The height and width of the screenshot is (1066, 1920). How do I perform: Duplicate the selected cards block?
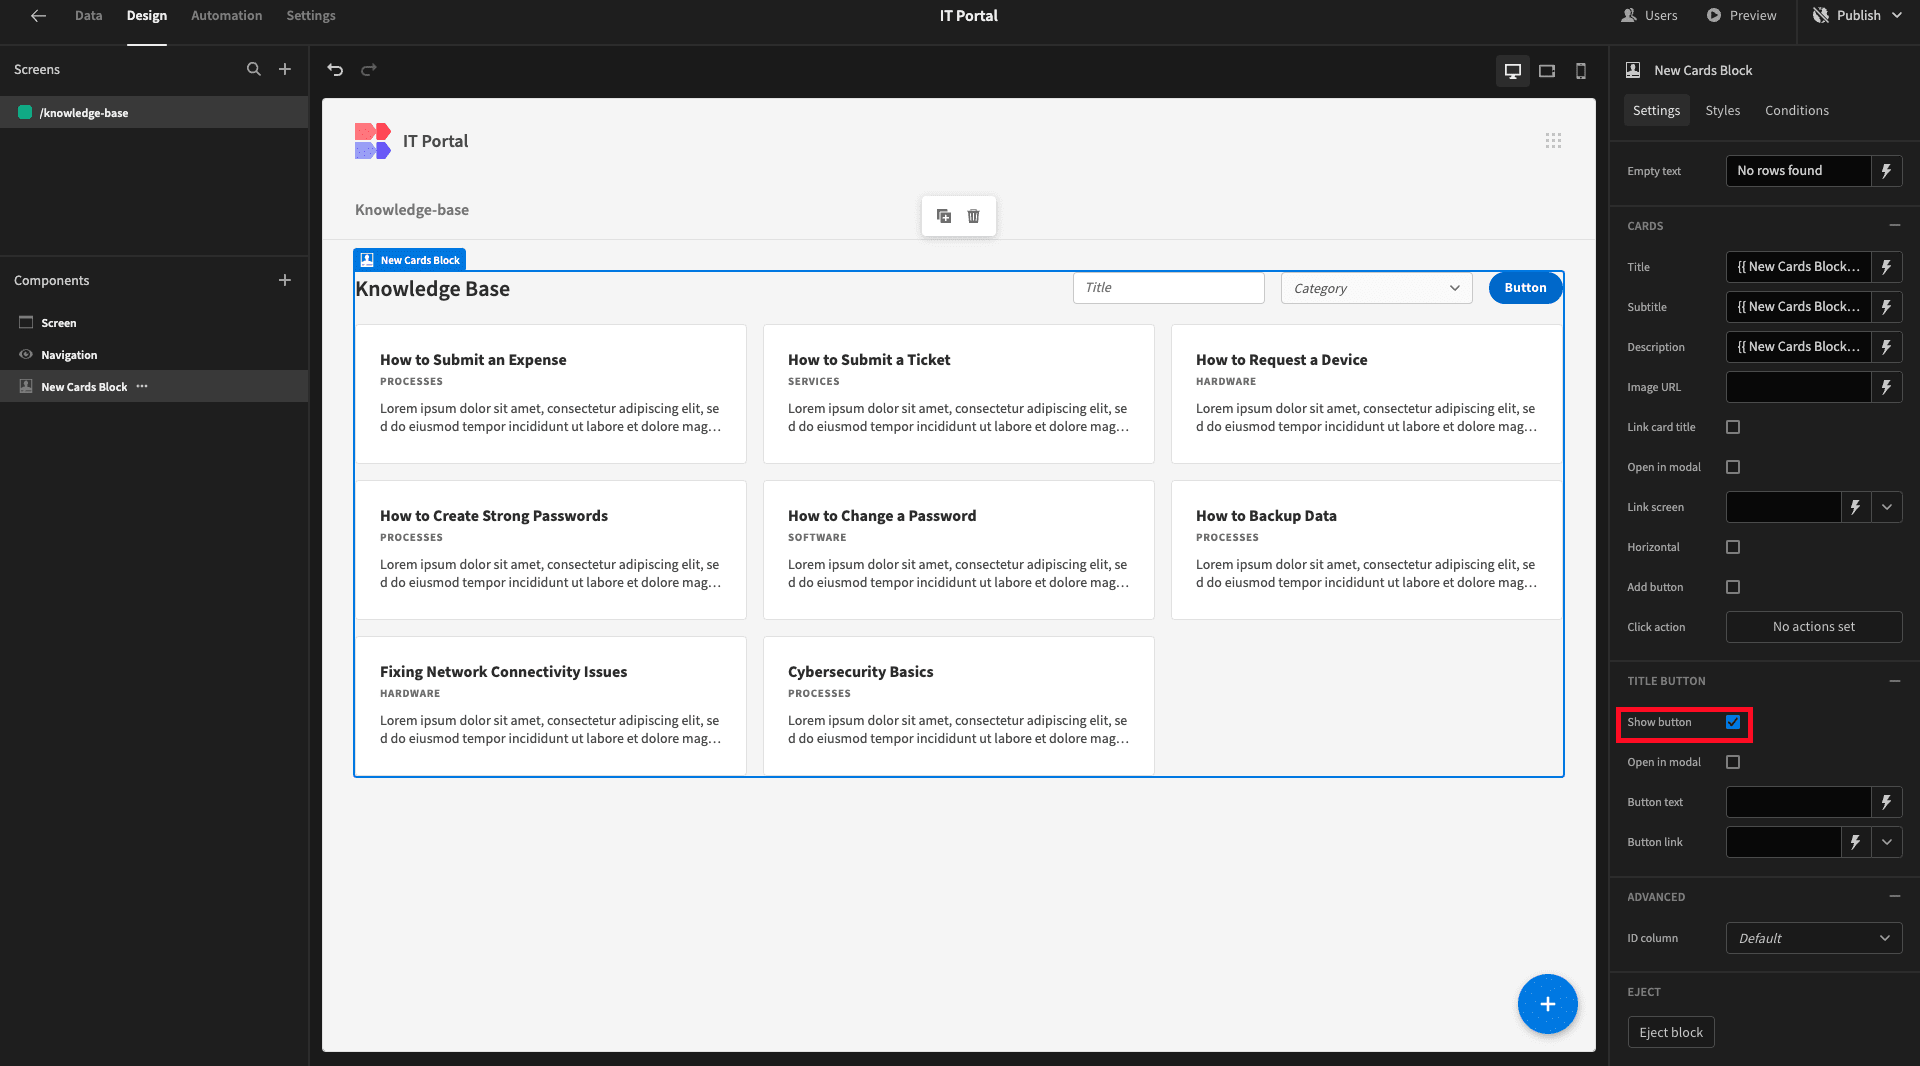[944, 216]
